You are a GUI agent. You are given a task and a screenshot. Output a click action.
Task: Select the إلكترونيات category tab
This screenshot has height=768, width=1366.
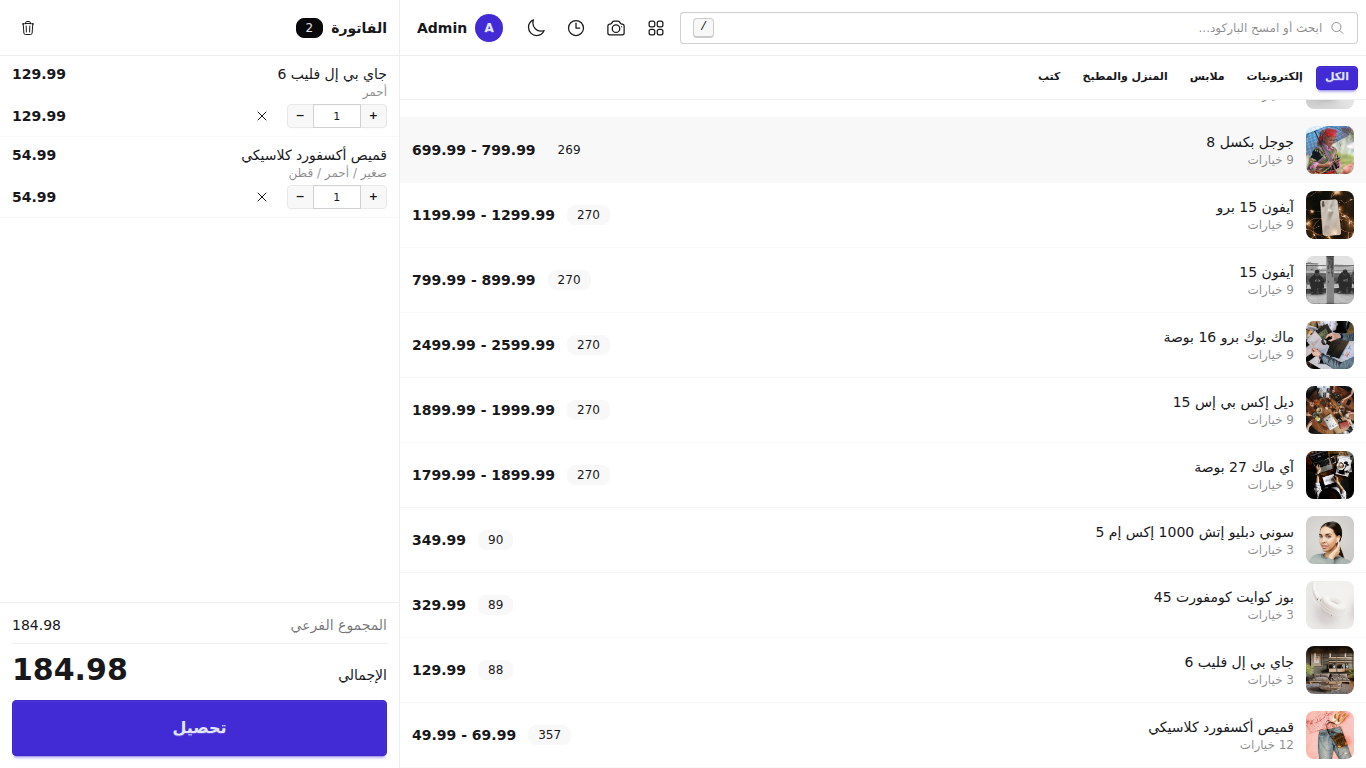point(1274,77)
